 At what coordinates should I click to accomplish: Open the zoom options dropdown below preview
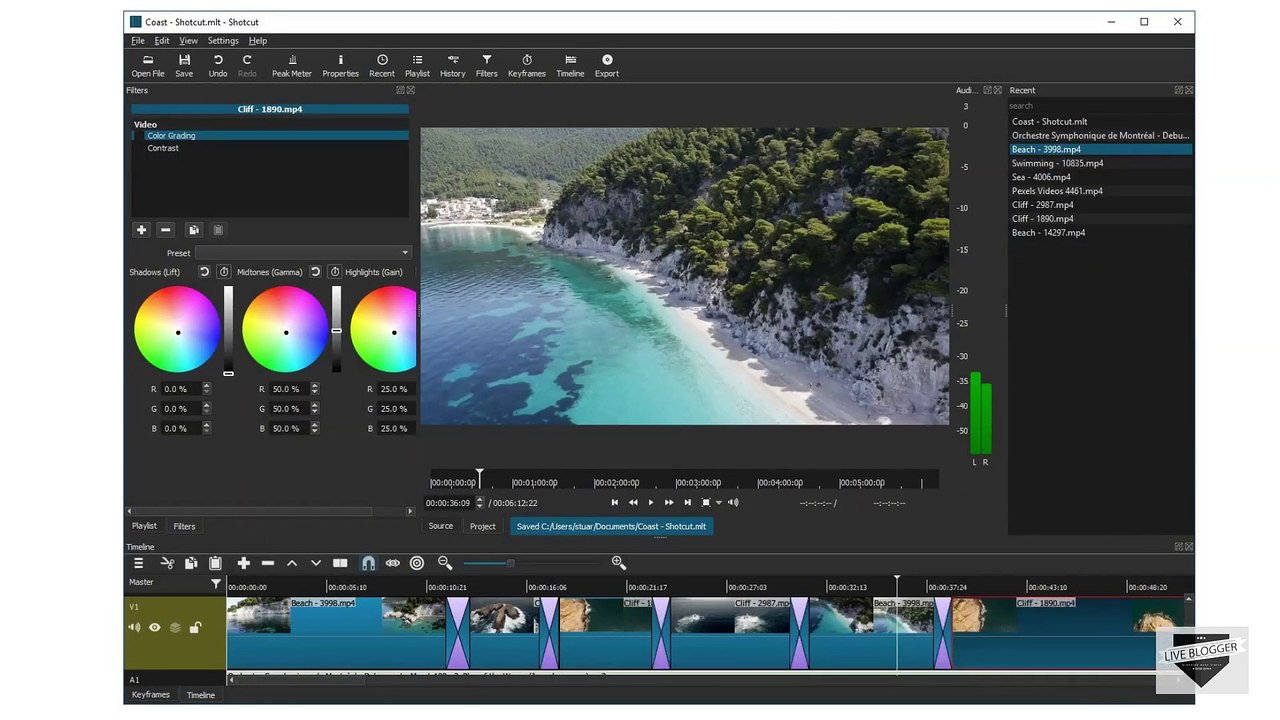point(718,503)
